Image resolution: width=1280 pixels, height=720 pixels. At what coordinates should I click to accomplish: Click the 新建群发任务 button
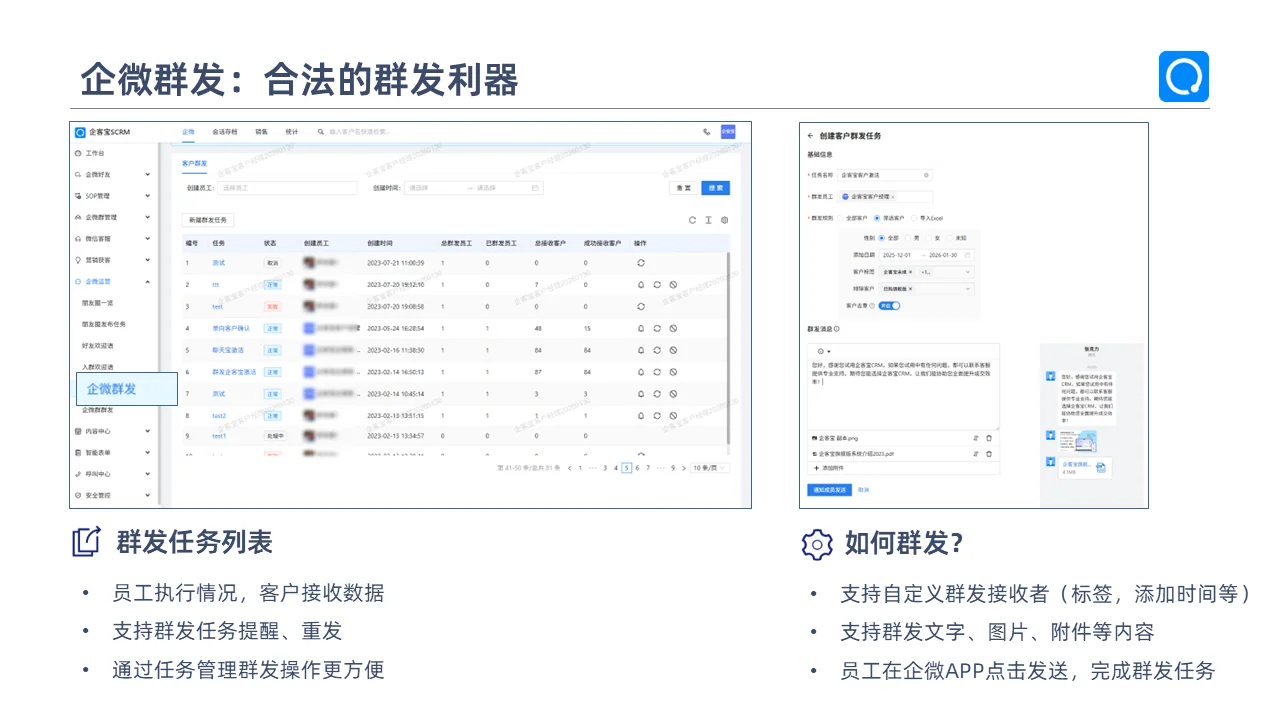(x=207, y=220)
